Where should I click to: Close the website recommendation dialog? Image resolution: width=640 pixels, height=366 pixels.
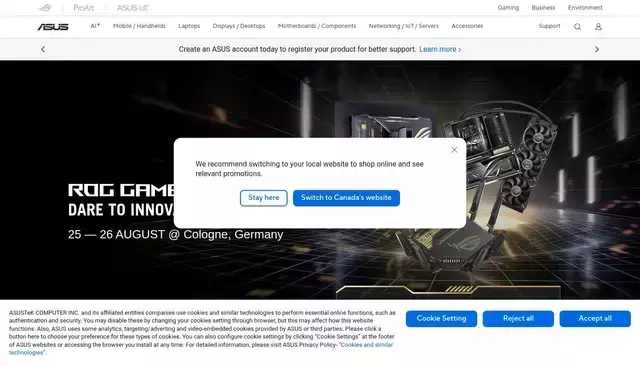454,150
